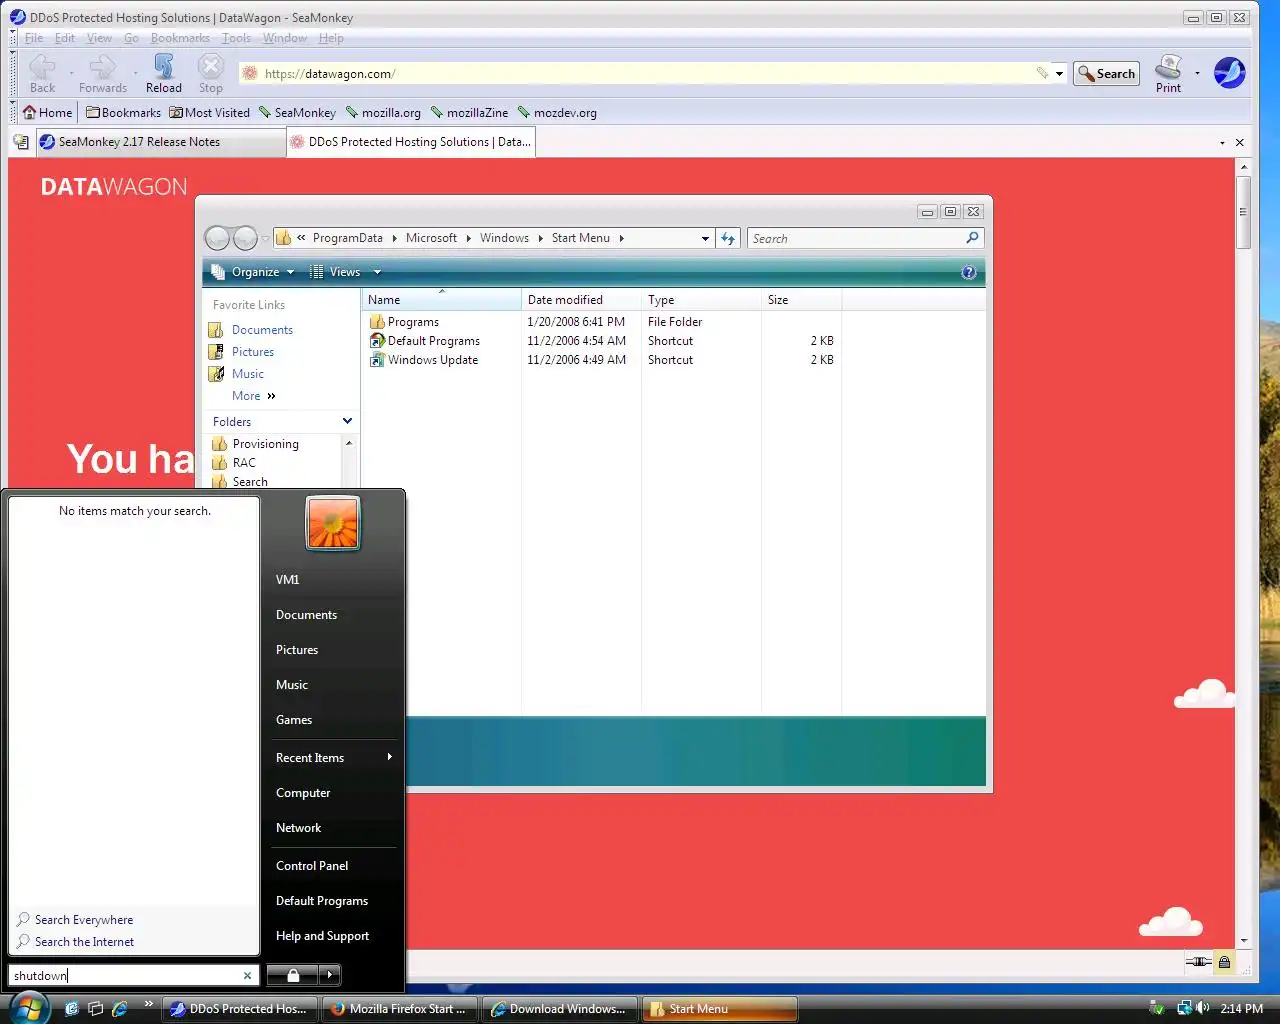Switch to Download Windows taskbar button
1280x1024 pixels.
[560, 1009]
